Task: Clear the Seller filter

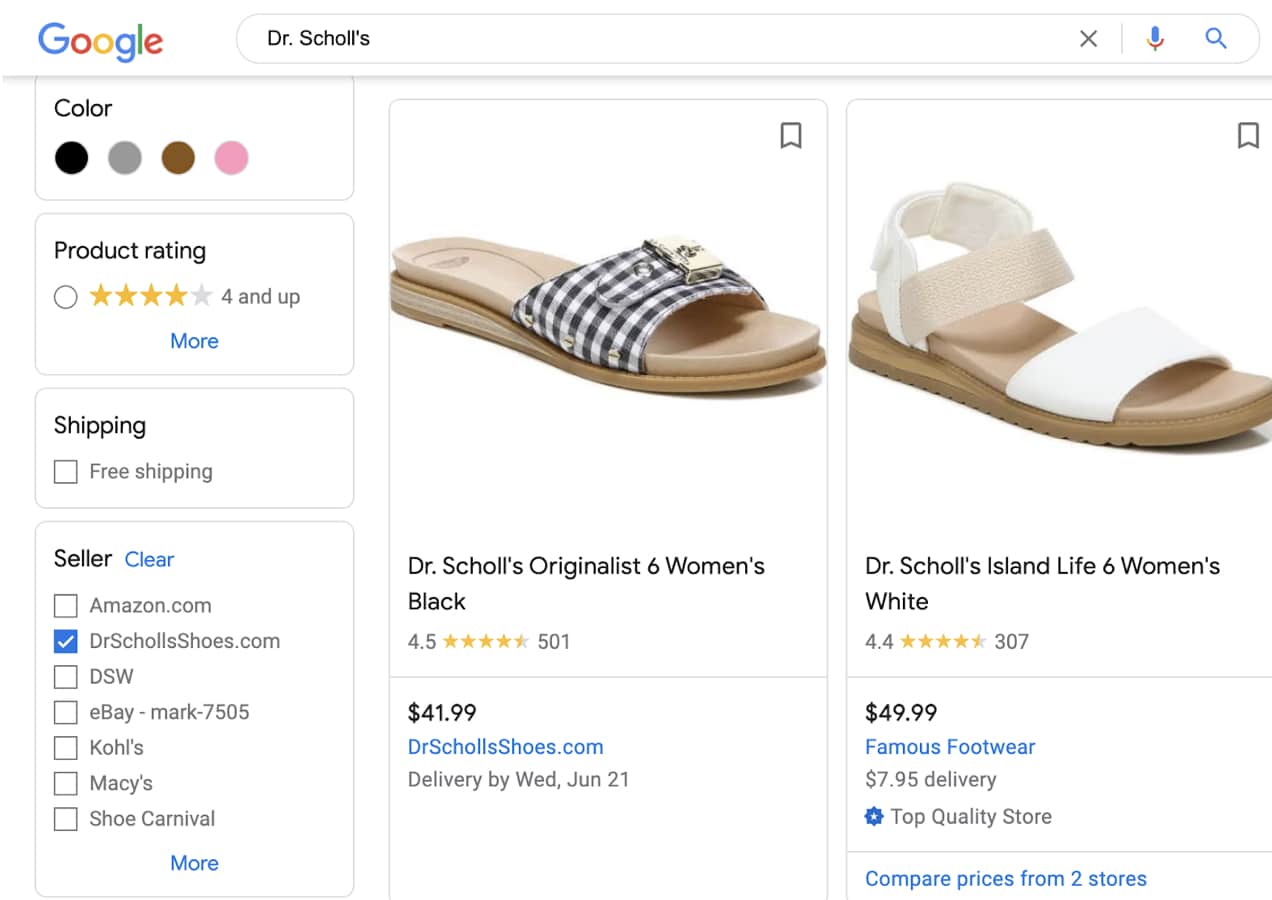Action: [149, 559]
